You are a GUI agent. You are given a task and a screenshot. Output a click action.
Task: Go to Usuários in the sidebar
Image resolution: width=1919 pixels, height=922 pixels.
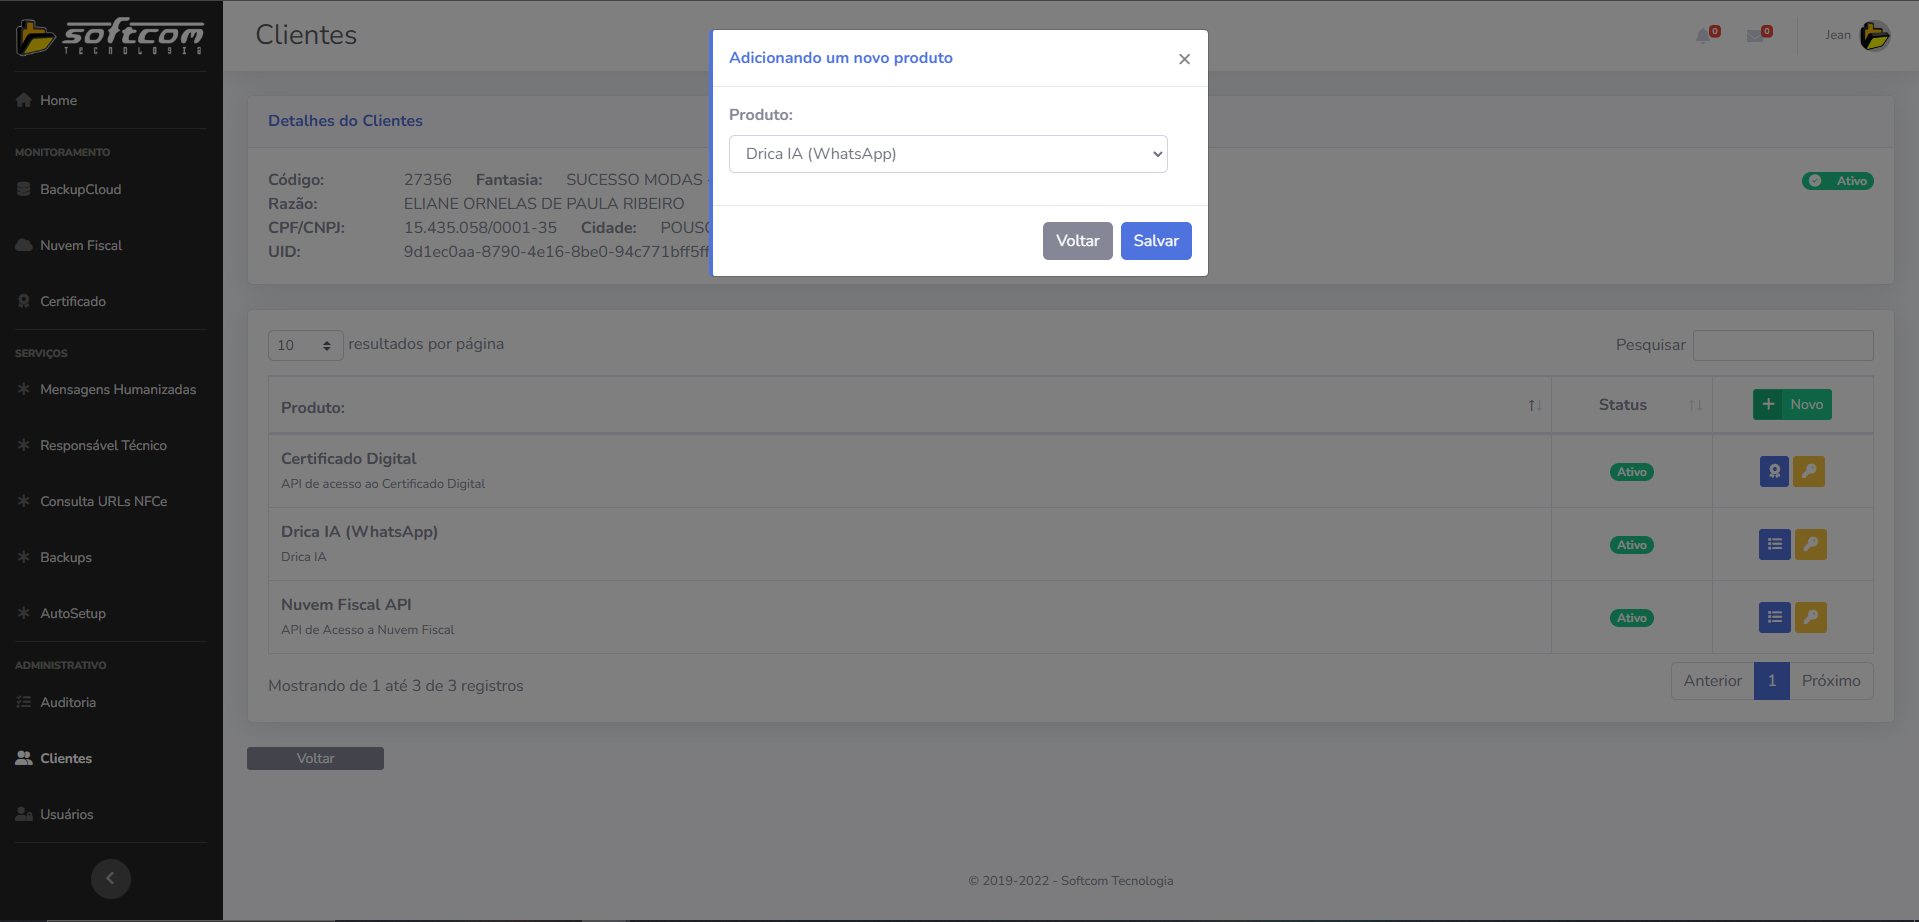[x=66, y=814]
